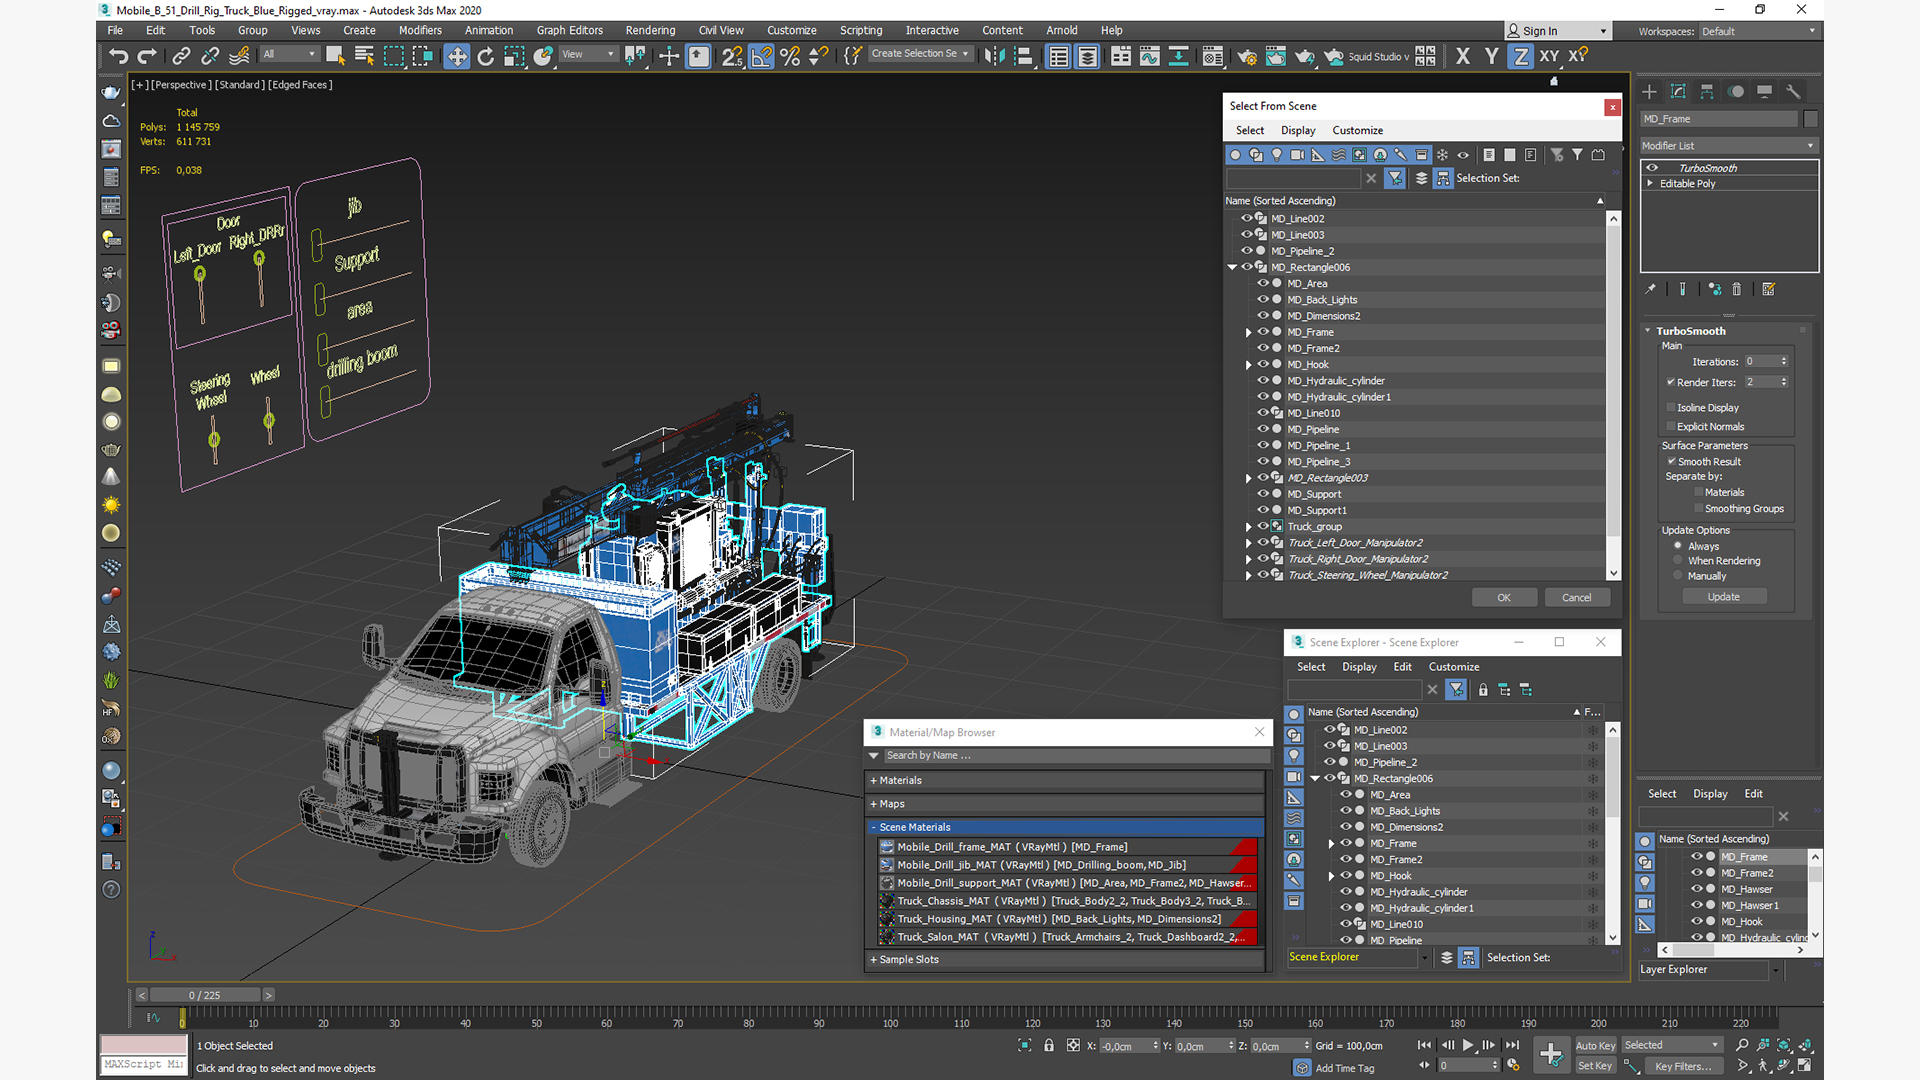Click OK in Select From Scene
The width and height of the screenshot is (1920, 1080).
(x=1504, y=597)
